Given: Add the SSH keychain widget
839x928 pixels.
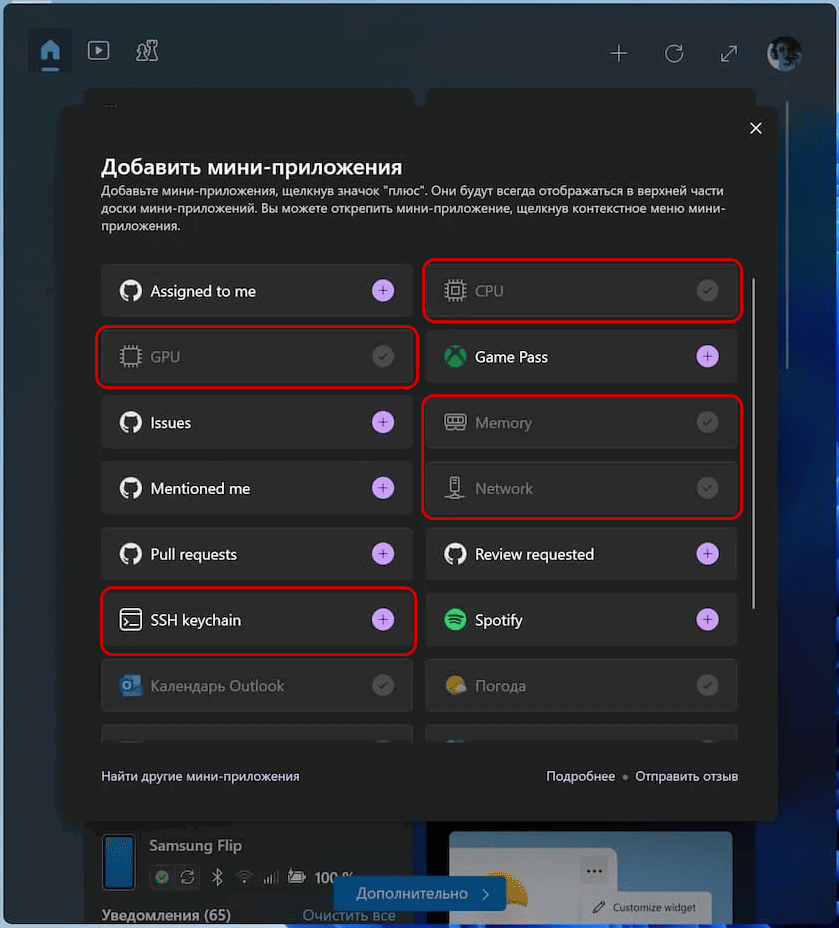Looking at the screenshot, I should click(x=383, y=620).
